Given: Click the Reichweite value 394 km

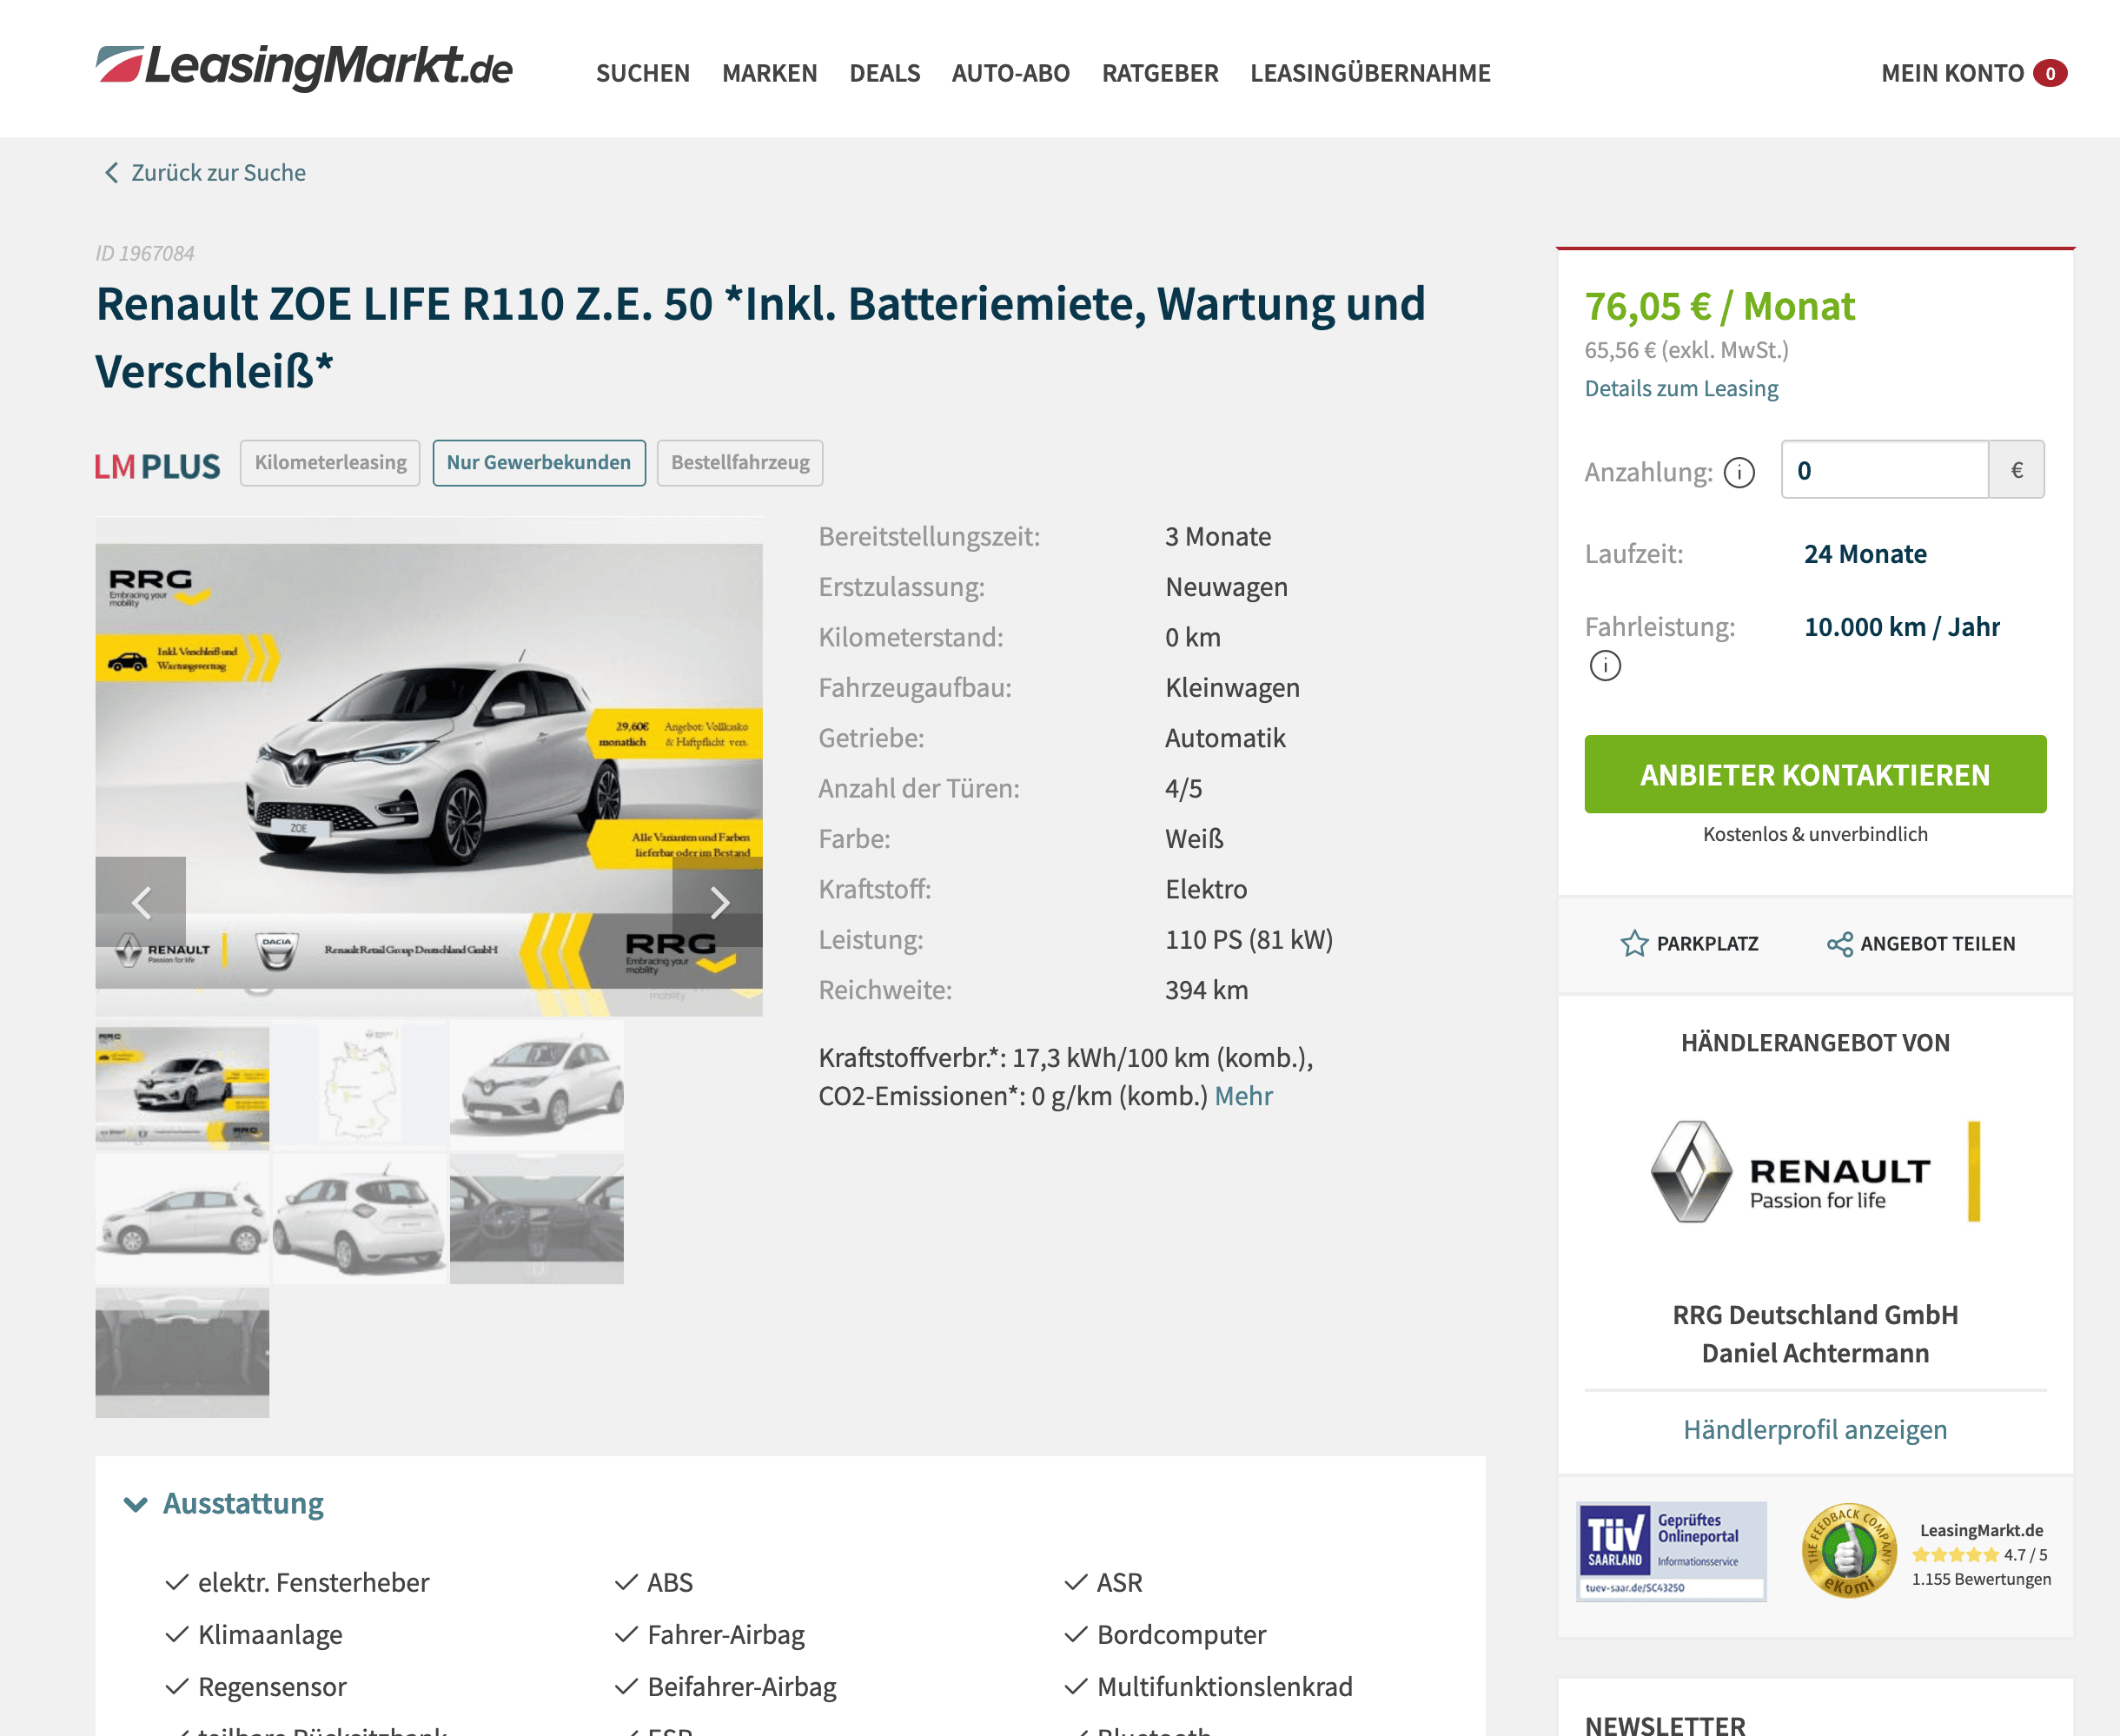Looking at the screenshot, I should click(x=1206, y=990).
